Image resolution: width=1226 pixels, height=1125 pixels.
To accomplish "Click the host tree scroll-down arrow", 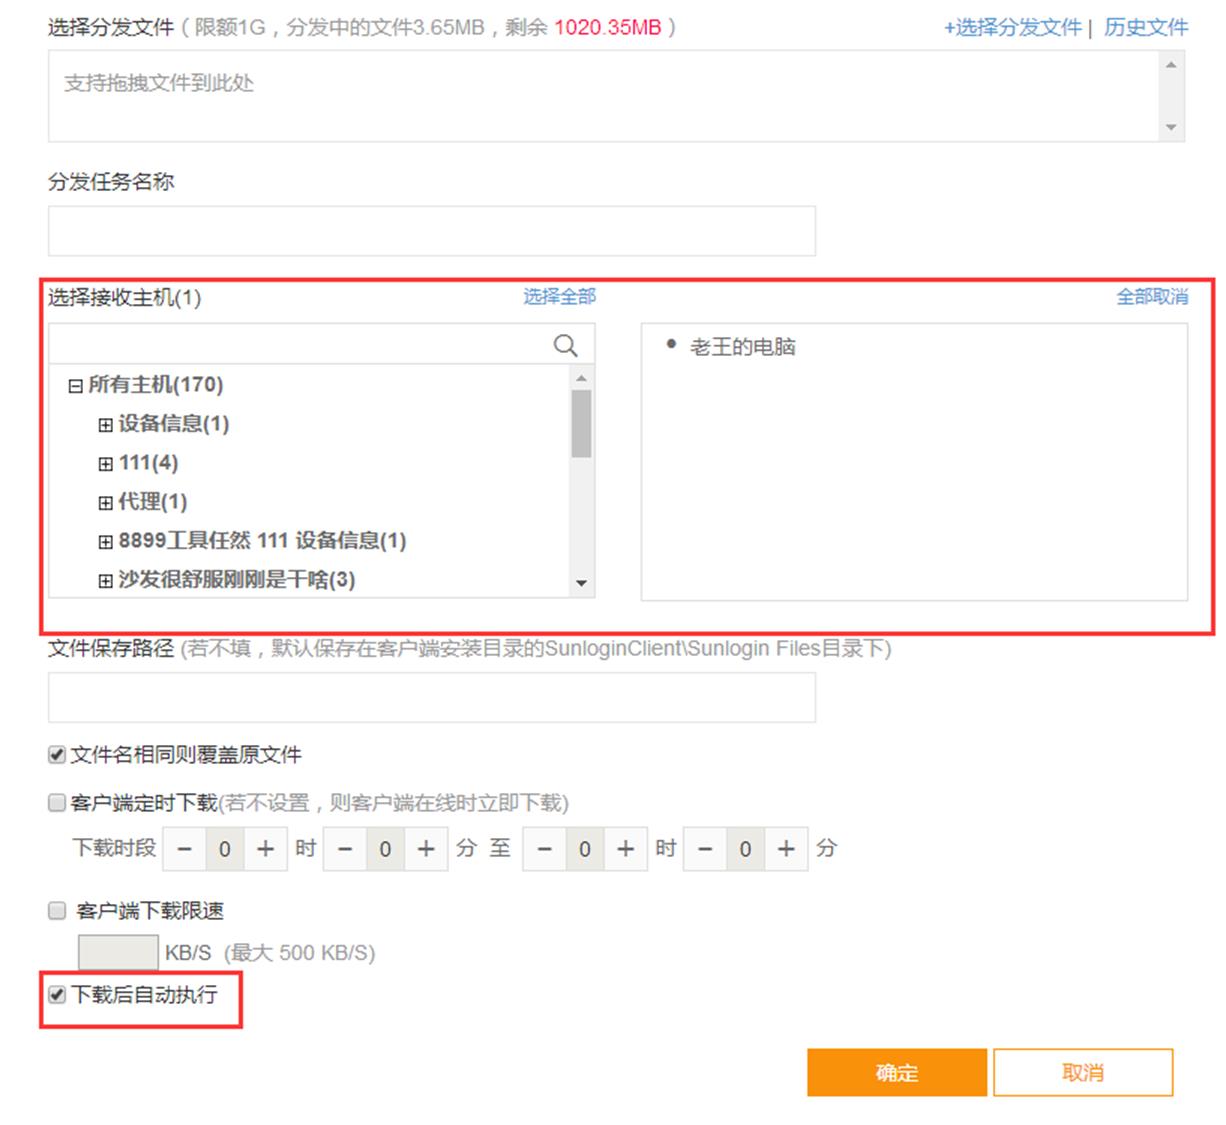I will click(581, 584).
